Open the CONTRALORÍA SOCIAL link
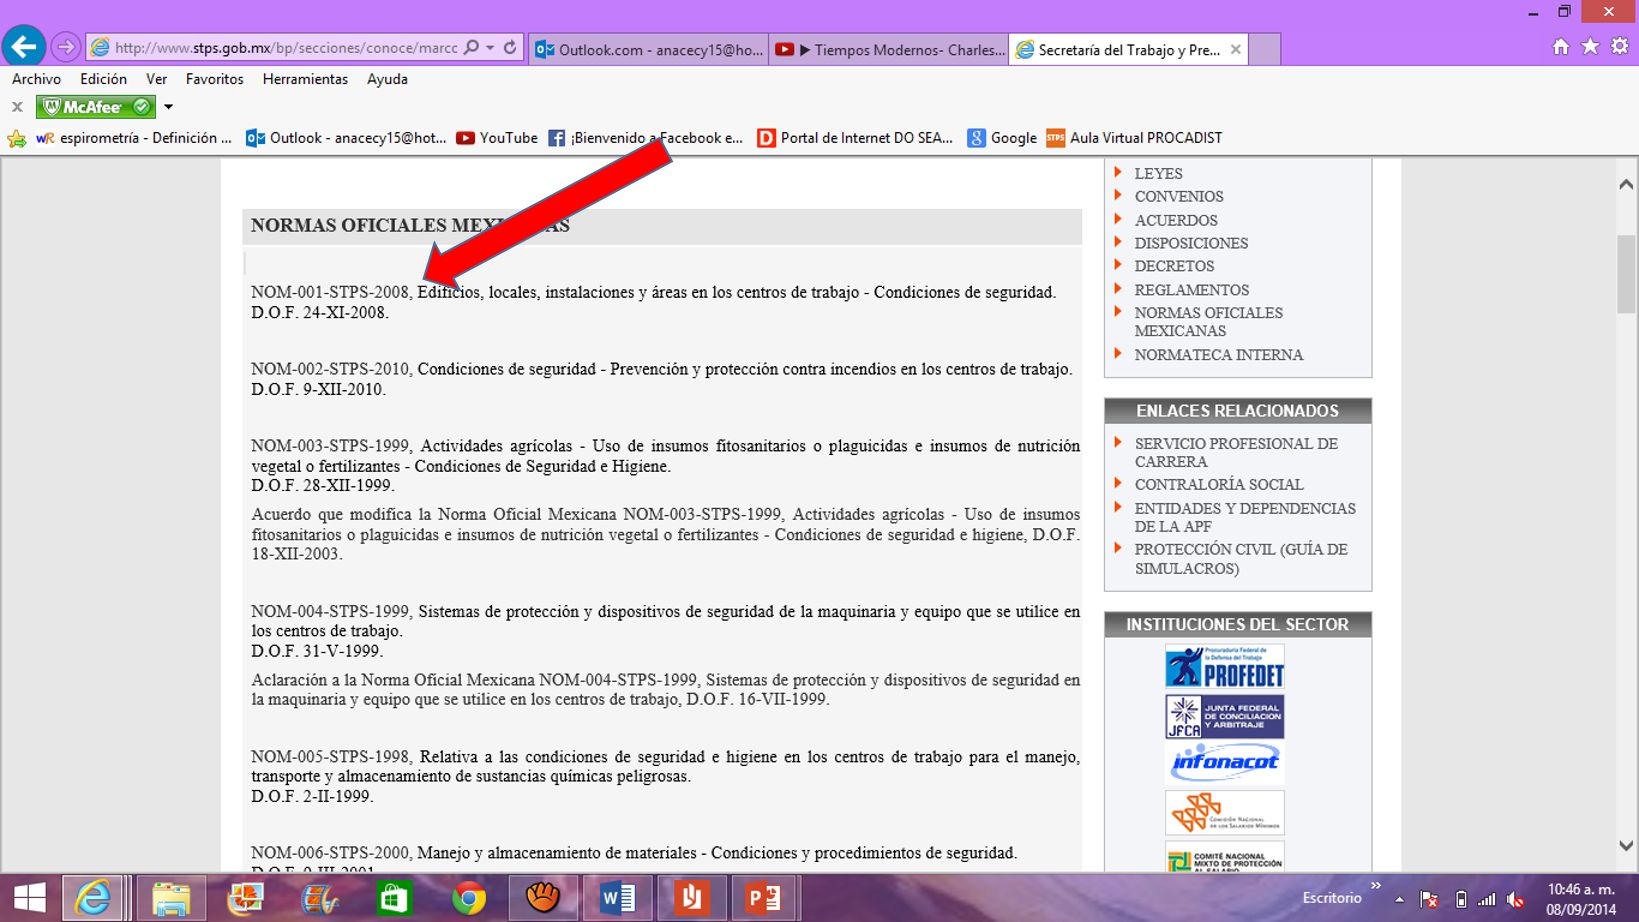This screenshot has width=1639, height=922. click(x=1218, y=485)
